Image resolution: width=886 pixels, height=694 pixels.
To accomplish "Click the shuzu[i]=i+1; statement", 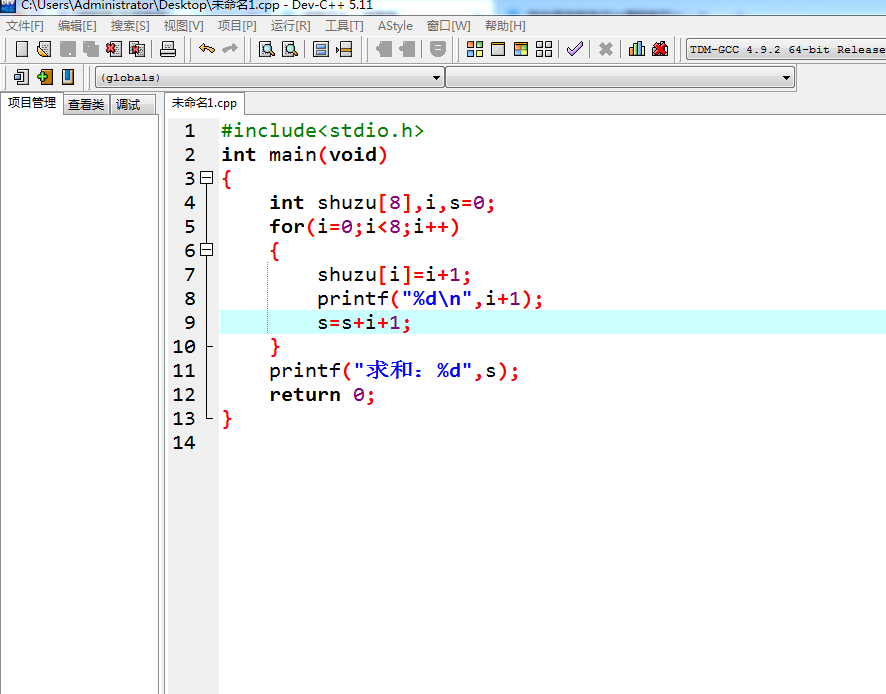I will coord(394,274).
